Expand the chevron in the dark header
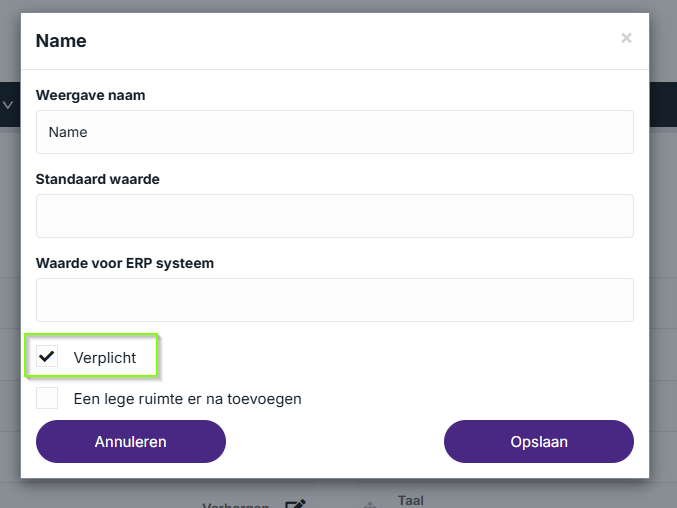 point(8,104)
